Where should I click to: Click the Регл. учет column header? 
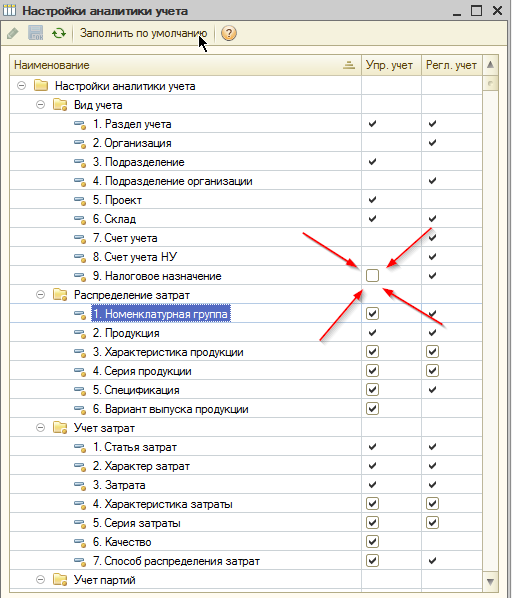(x=452, y=65)
